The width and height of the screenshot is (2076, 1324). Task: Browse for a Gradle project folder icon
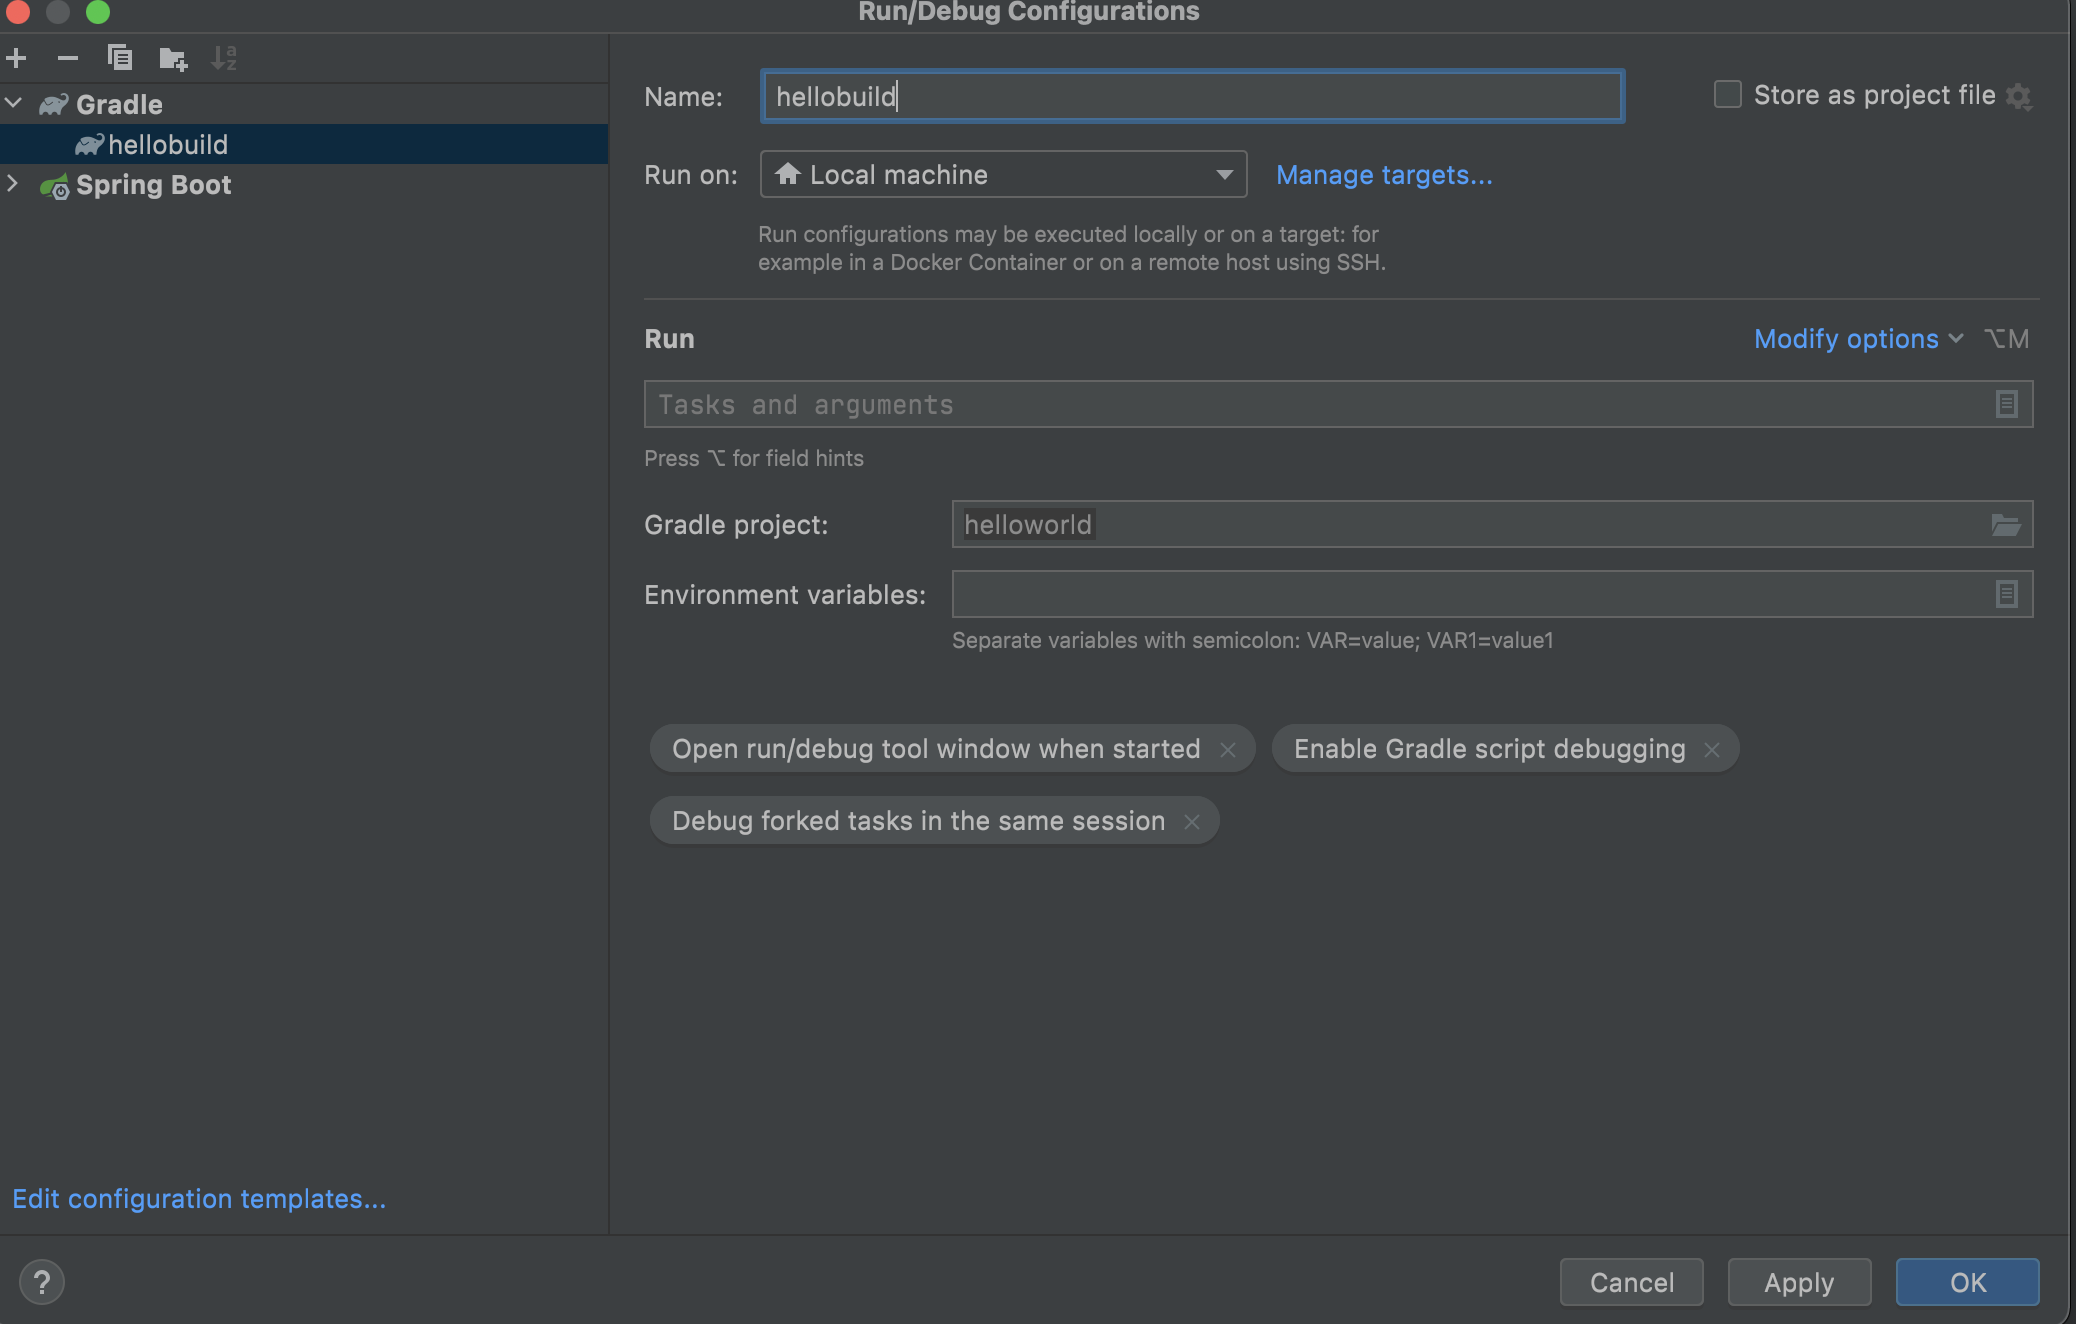click(2006, 525)
